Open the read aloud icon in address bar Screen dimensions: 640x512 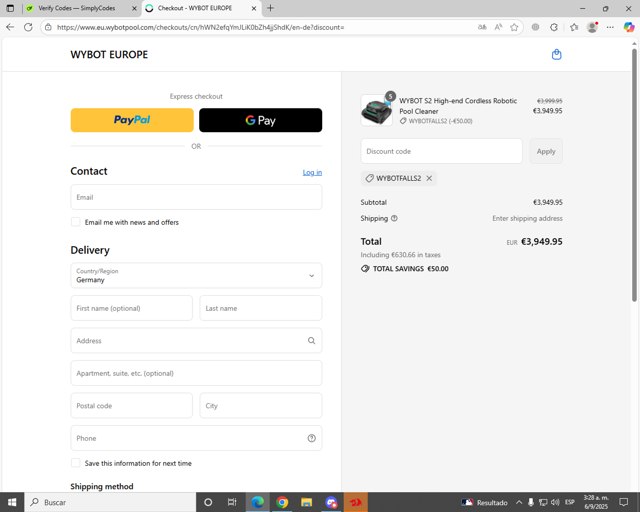[498, 27]
